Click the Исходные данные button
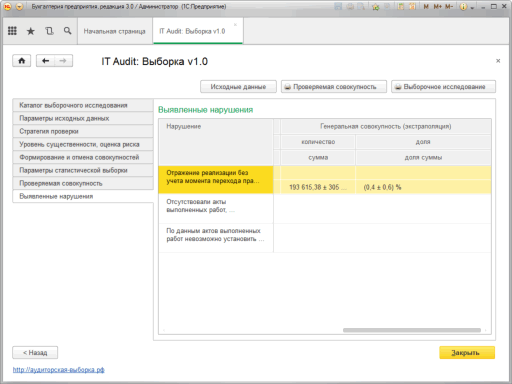 pos(238,87)
